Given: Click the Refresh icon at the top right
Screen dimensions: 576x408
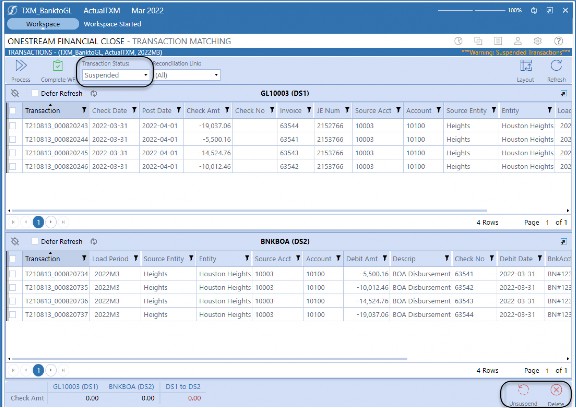Looking at the screenshot, I should click(556, 66).
